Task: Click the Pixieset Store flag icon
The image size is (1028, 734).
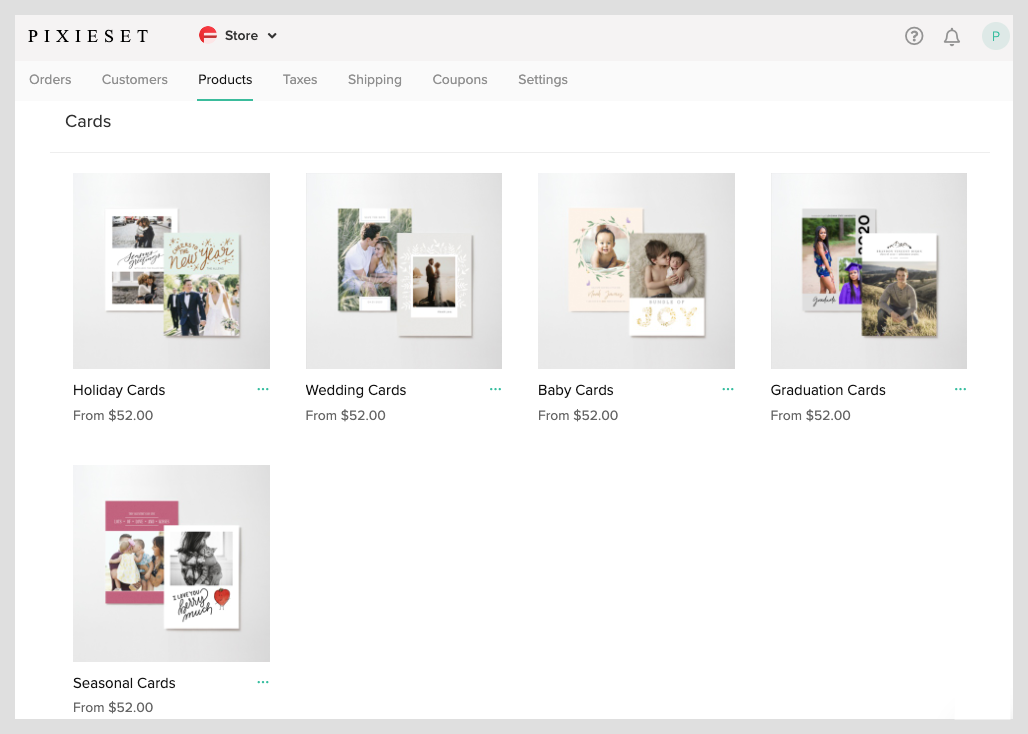Action: click(208, 34)
